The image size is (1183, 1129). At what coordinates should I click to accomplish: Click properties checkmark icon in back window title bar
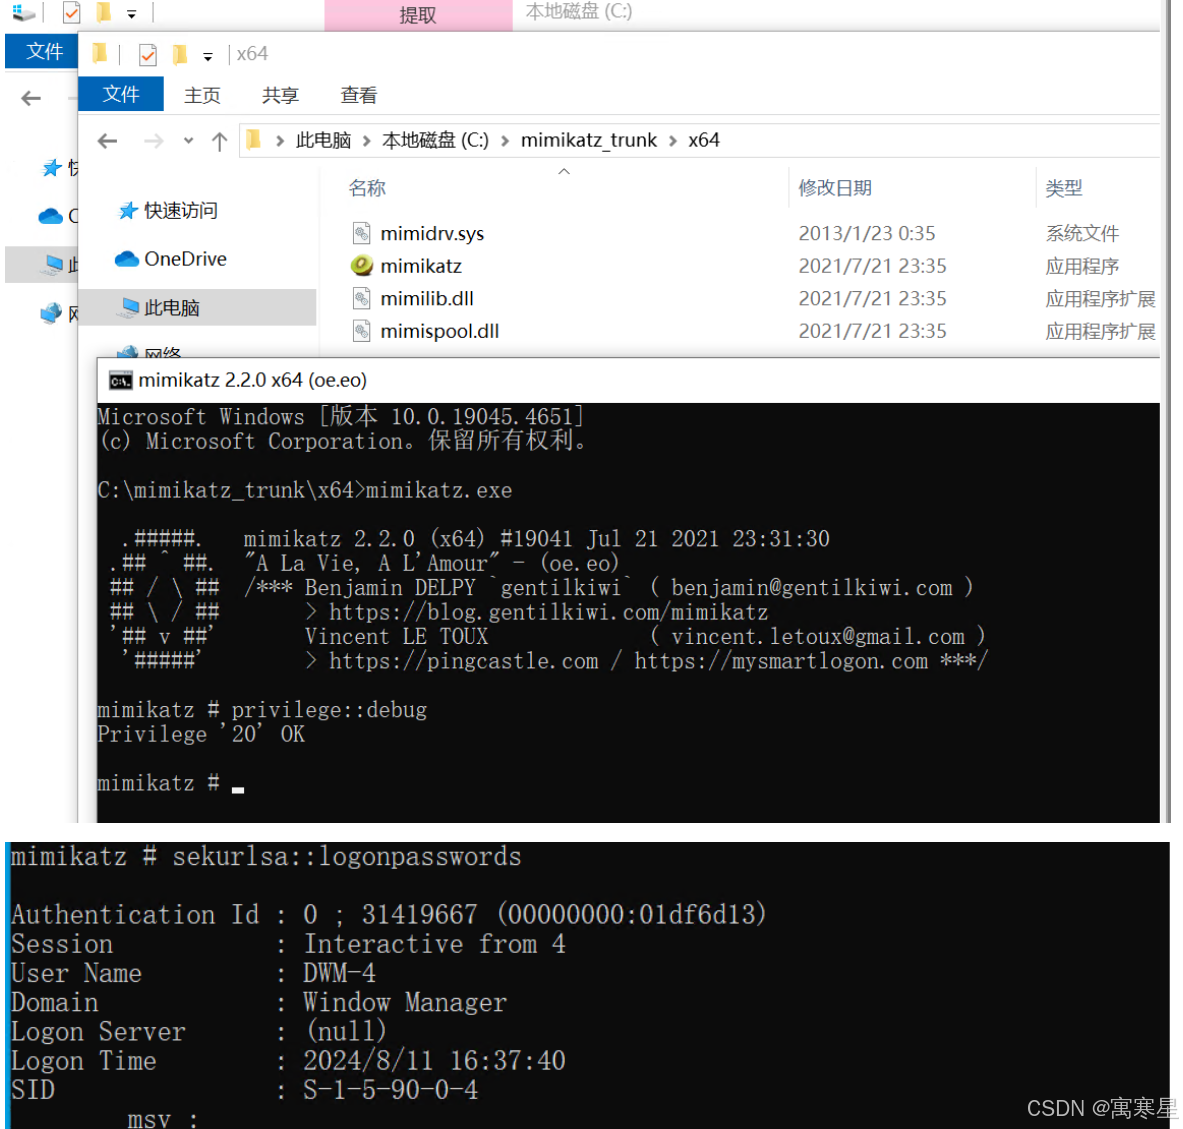point(71,12)
